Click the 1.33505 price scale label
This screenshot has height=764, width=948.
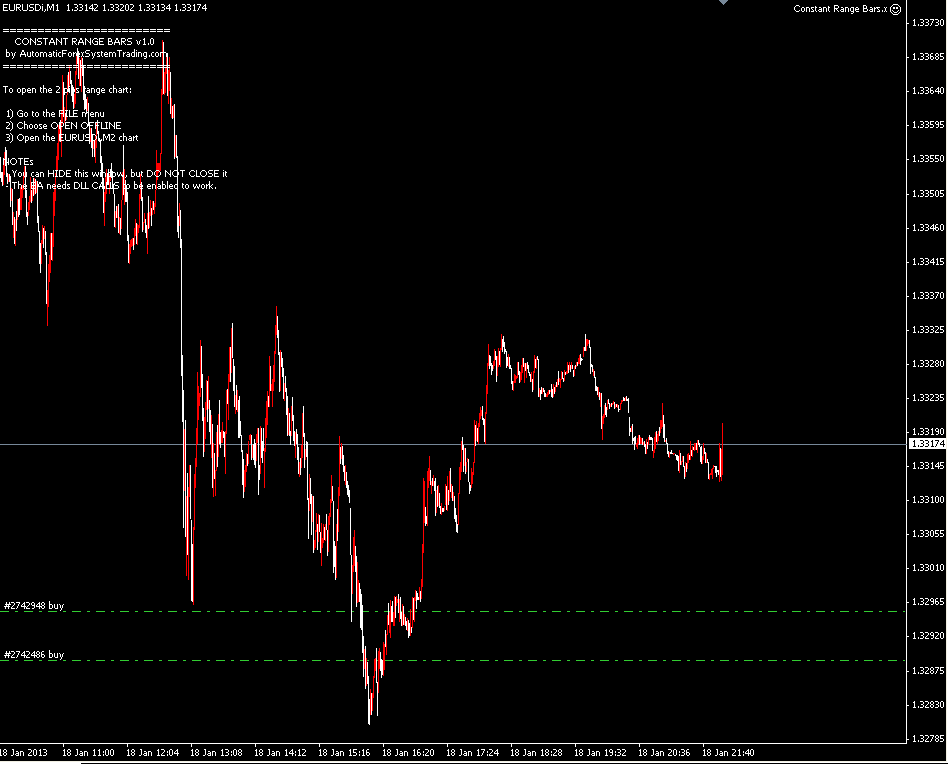pos(928,193)
